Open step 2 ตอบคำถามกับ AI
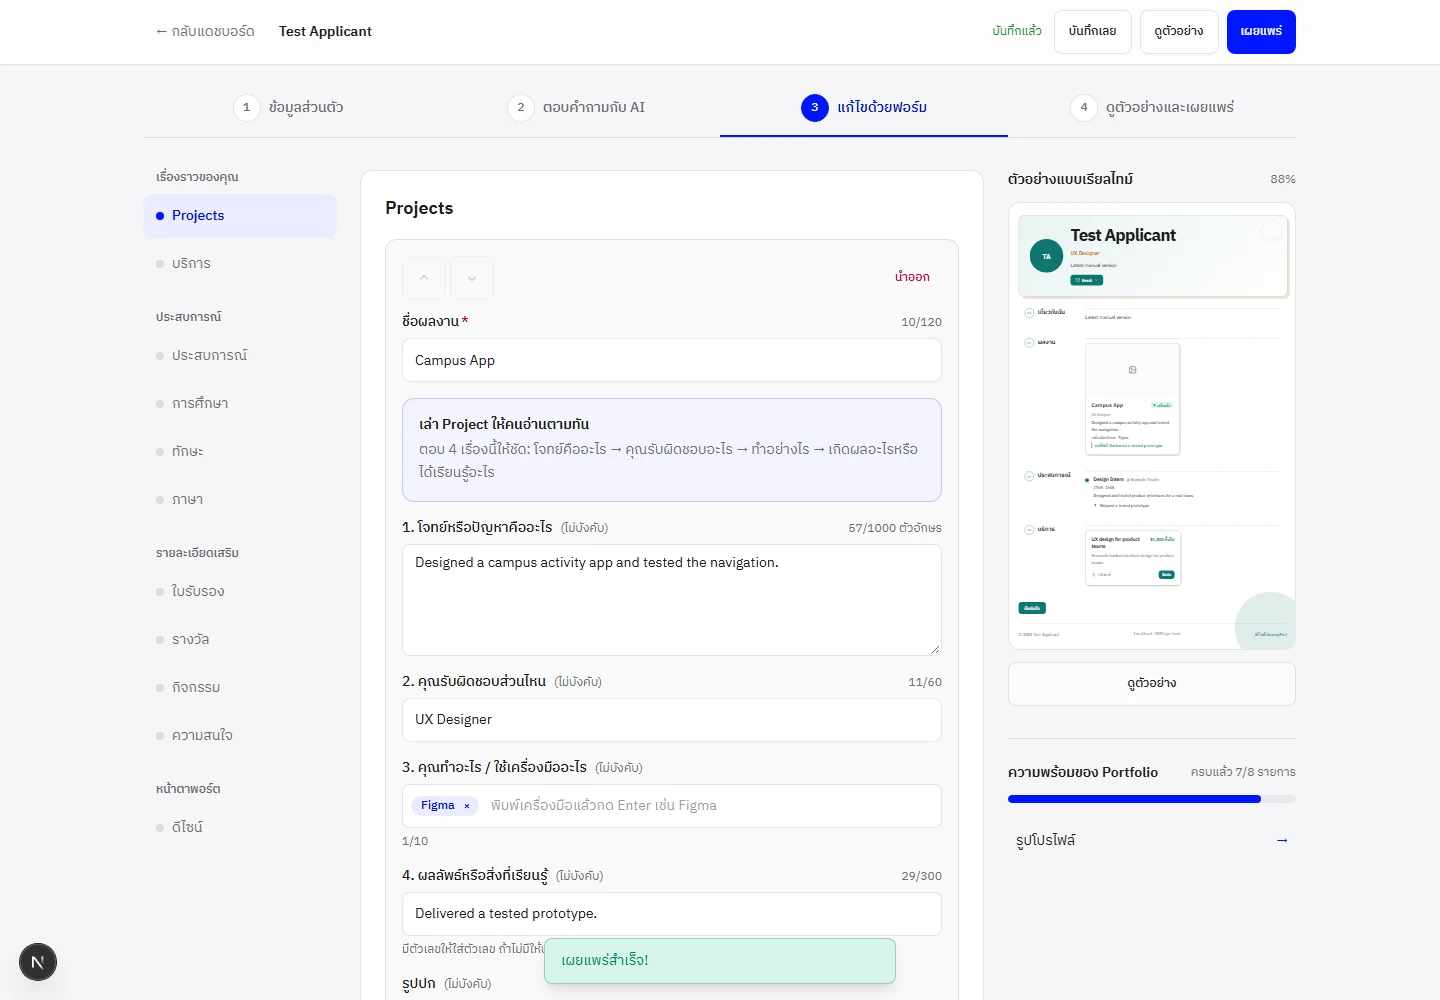Image resolution: width=1440 pixels, height=1000 pixels. (577, 107)
